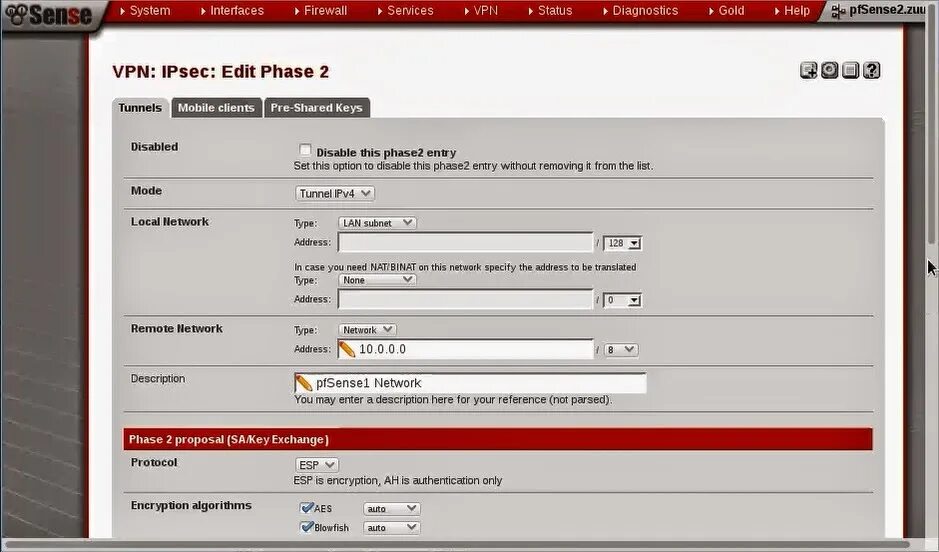The image size is (939, 552).
Task: Switch to Pre-Shared Keys tab
Action: click(317, 108)
